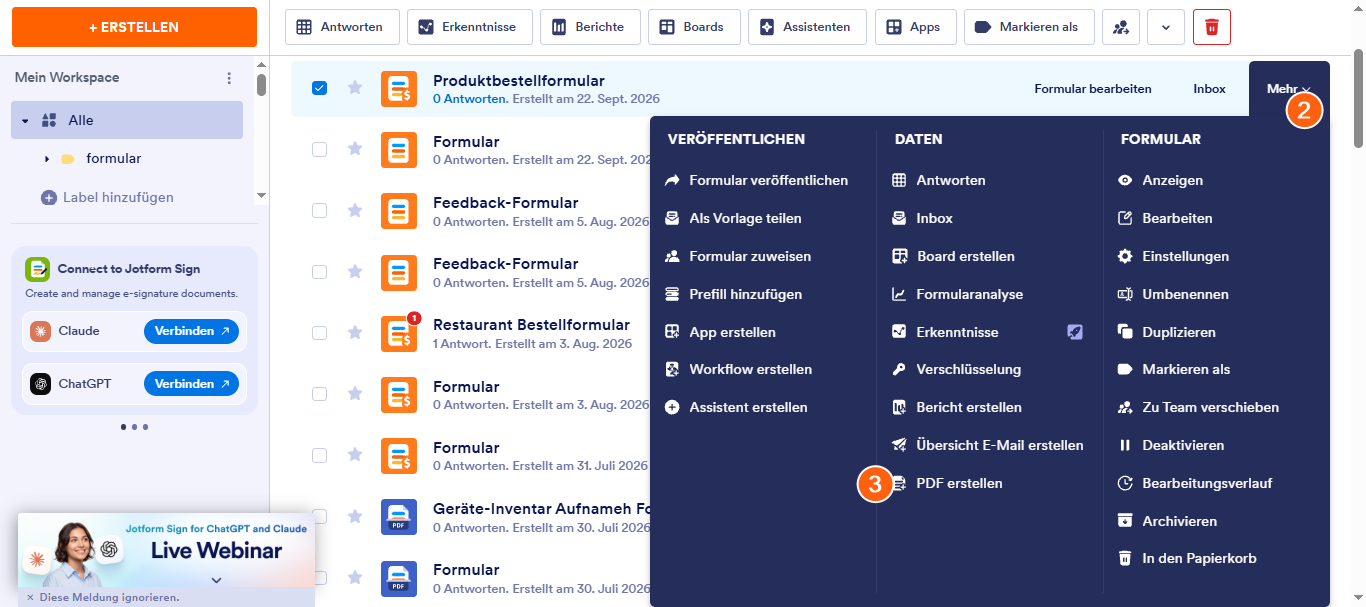Choose Duplizieren in the menu
This screenshot has height=607, width=1366.
click(x=1166, y=332)
